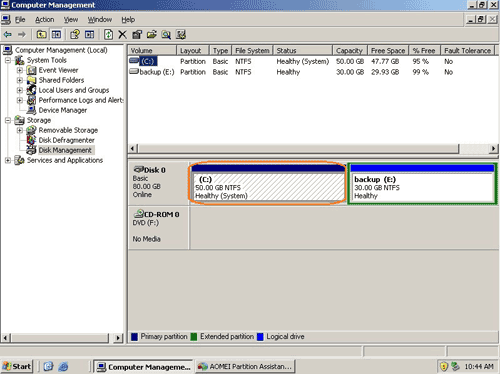
Task: Sort by the Volume column header
Action: click(152, 51)
